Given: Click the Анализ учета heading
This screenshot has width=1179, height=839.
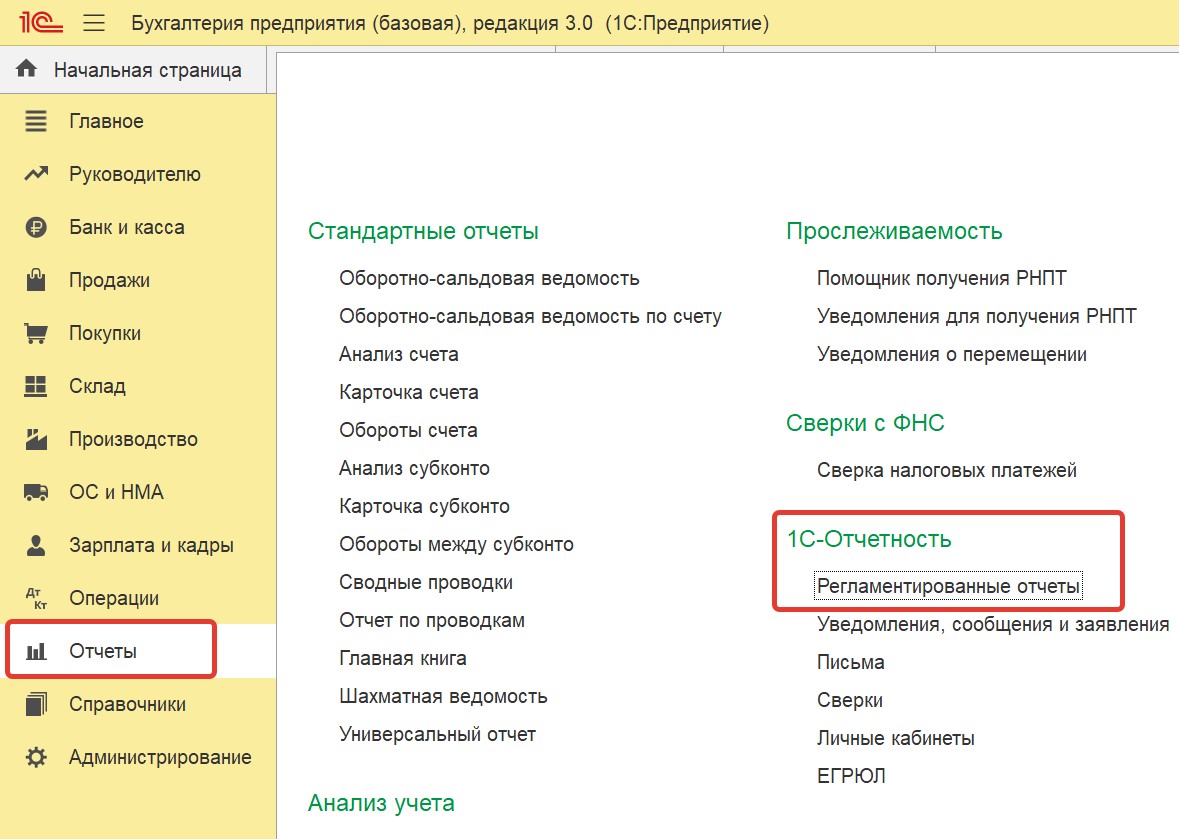Looking at the screenshot, I should (x=381, y=803).
